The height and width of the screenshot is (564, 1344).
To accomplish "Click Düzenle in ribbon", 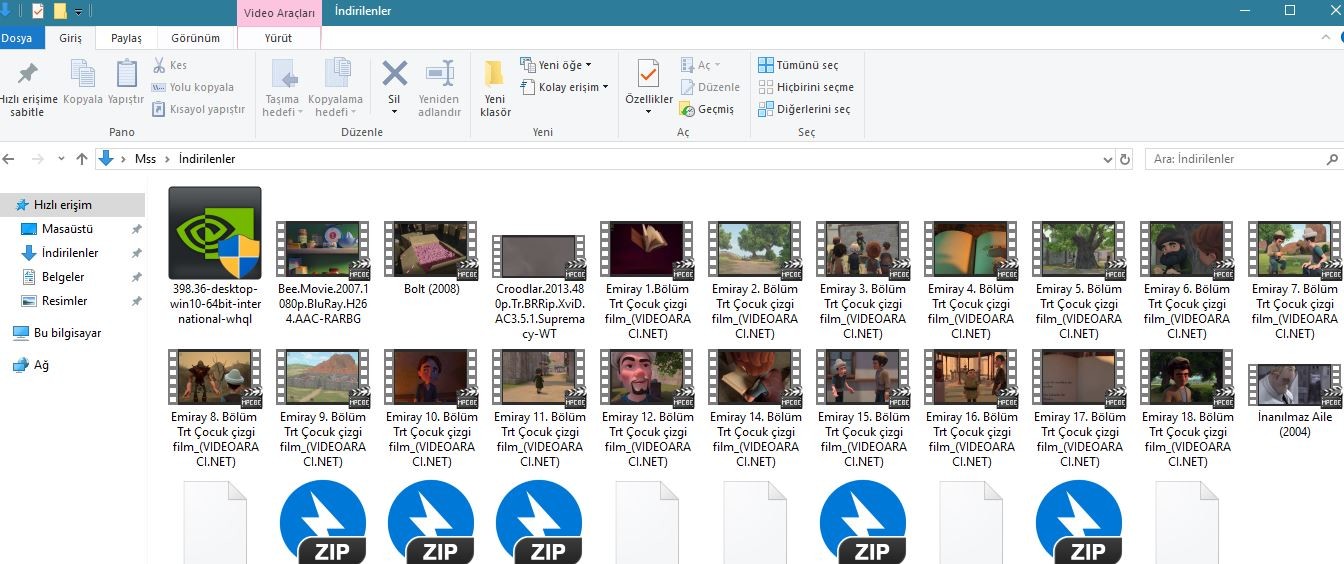I will [710, 87].
